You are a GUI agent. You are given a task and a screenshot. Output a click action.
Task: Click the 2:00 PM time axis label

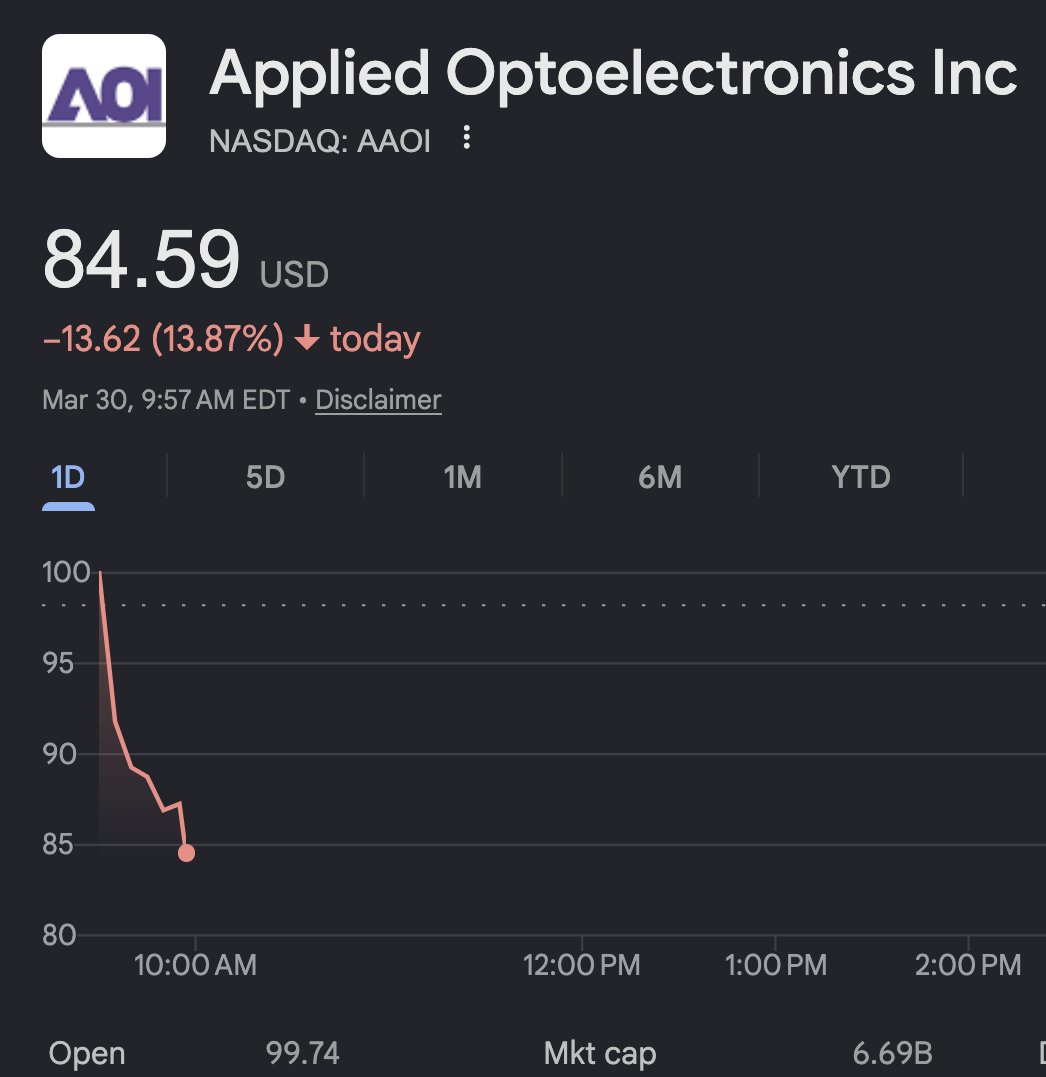pos(968,965)
